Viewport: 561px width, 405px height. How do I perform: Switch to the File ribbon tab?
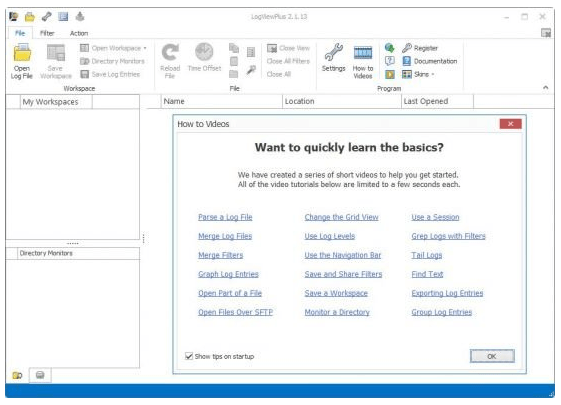pos(20,33)
